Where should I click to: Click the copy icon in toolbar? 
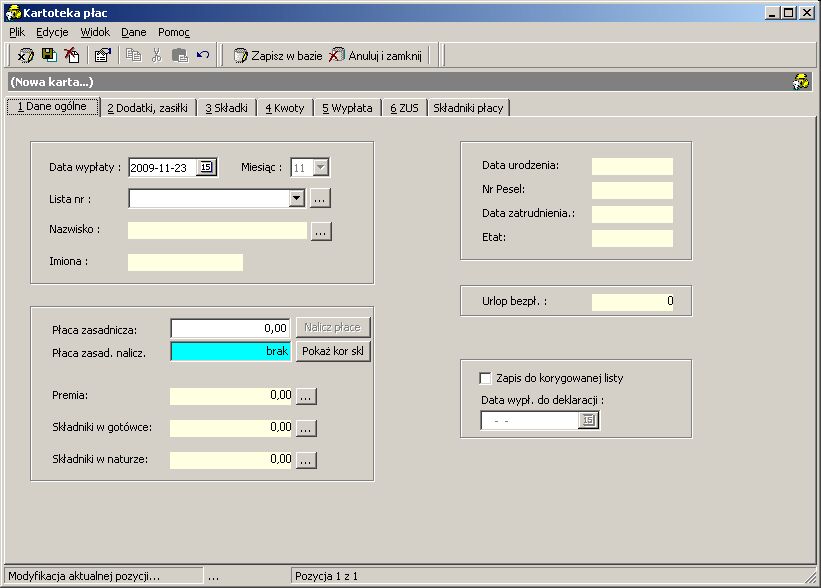134,55
